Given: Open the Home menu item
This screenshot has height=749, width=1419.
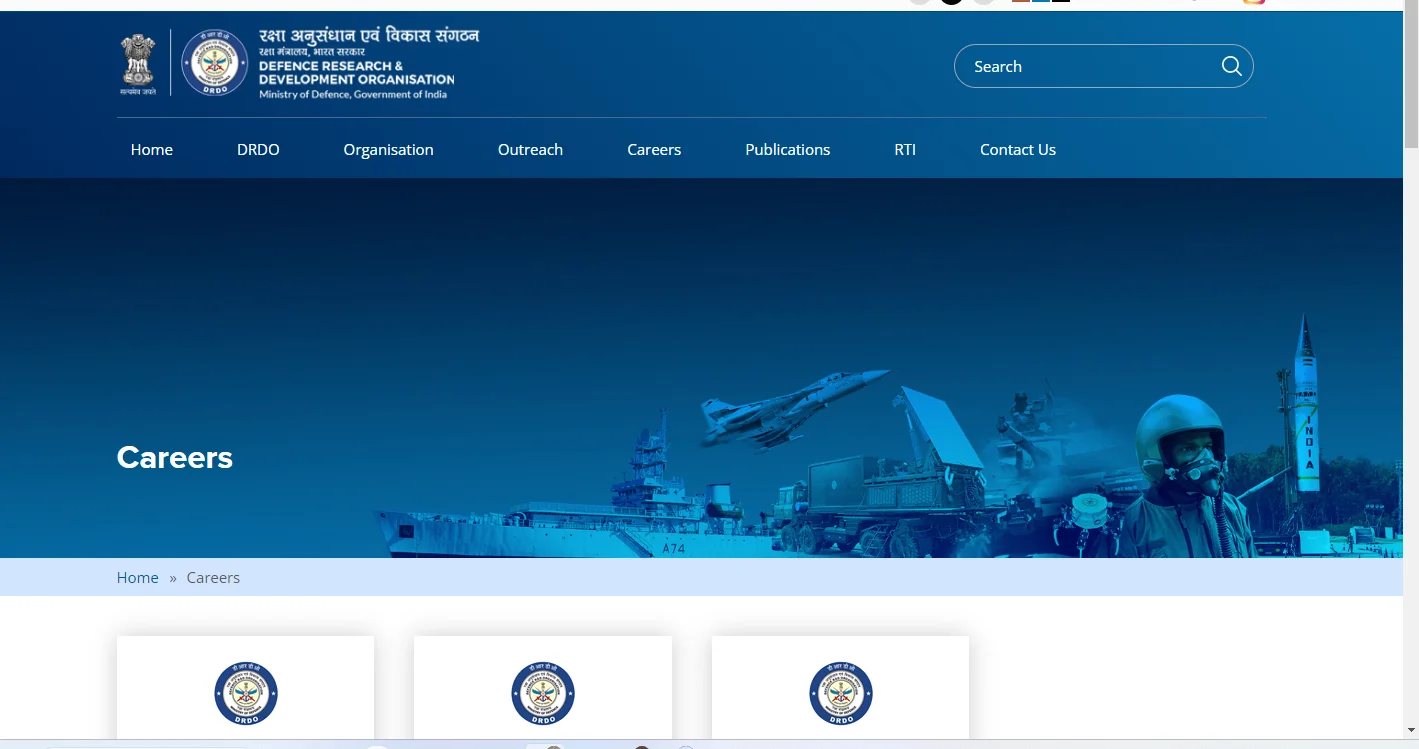Looking at the screenshot, I should [152, 149].
